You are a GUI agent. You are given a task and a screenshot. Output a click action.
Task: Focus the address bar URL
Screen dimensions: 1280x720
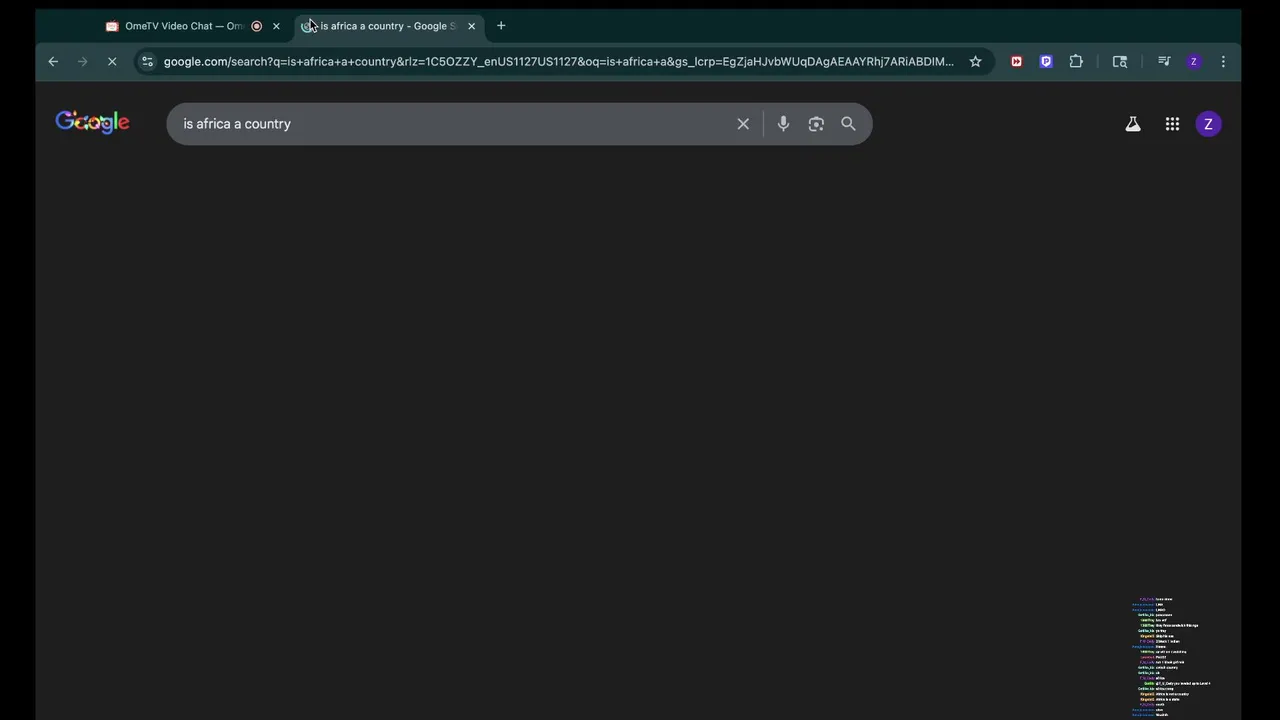(x=559, y=62)
